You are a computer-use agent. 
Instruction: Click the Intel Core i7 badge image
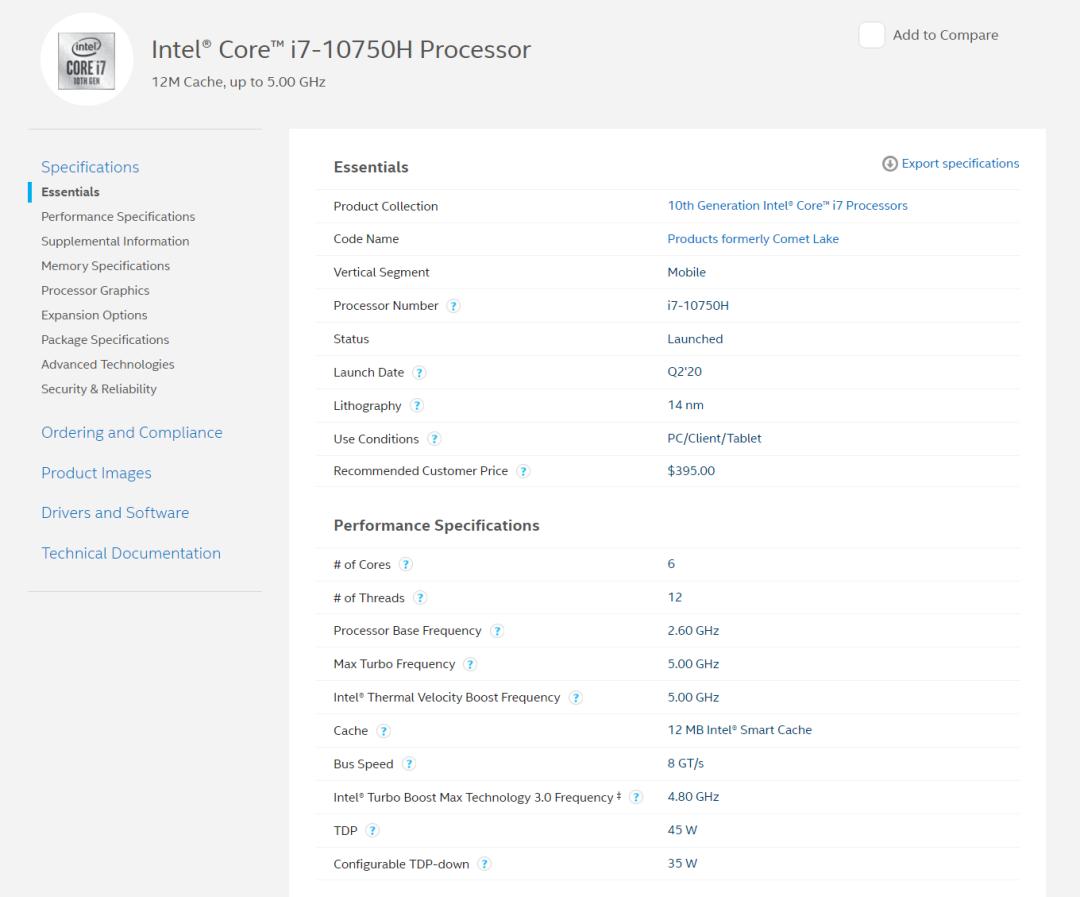[x=86, y=60]
